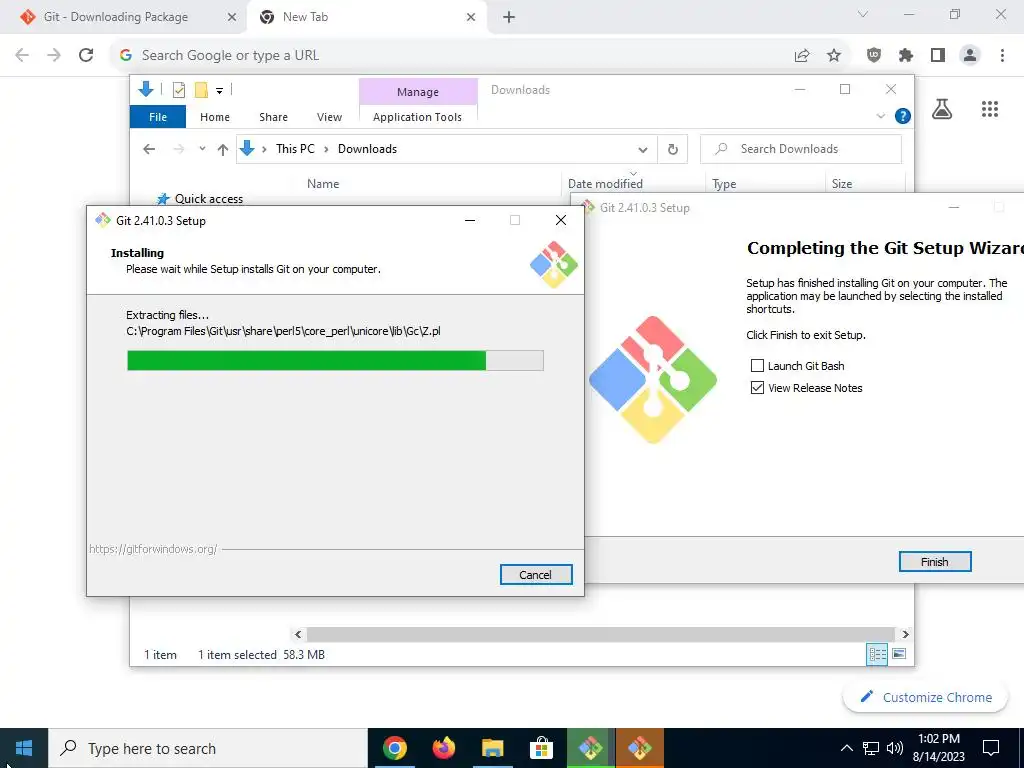Enable the Launch Git Bash checkbox
Image resolution: width=1024 pixels, height=768 pixels.
[757, 366]
